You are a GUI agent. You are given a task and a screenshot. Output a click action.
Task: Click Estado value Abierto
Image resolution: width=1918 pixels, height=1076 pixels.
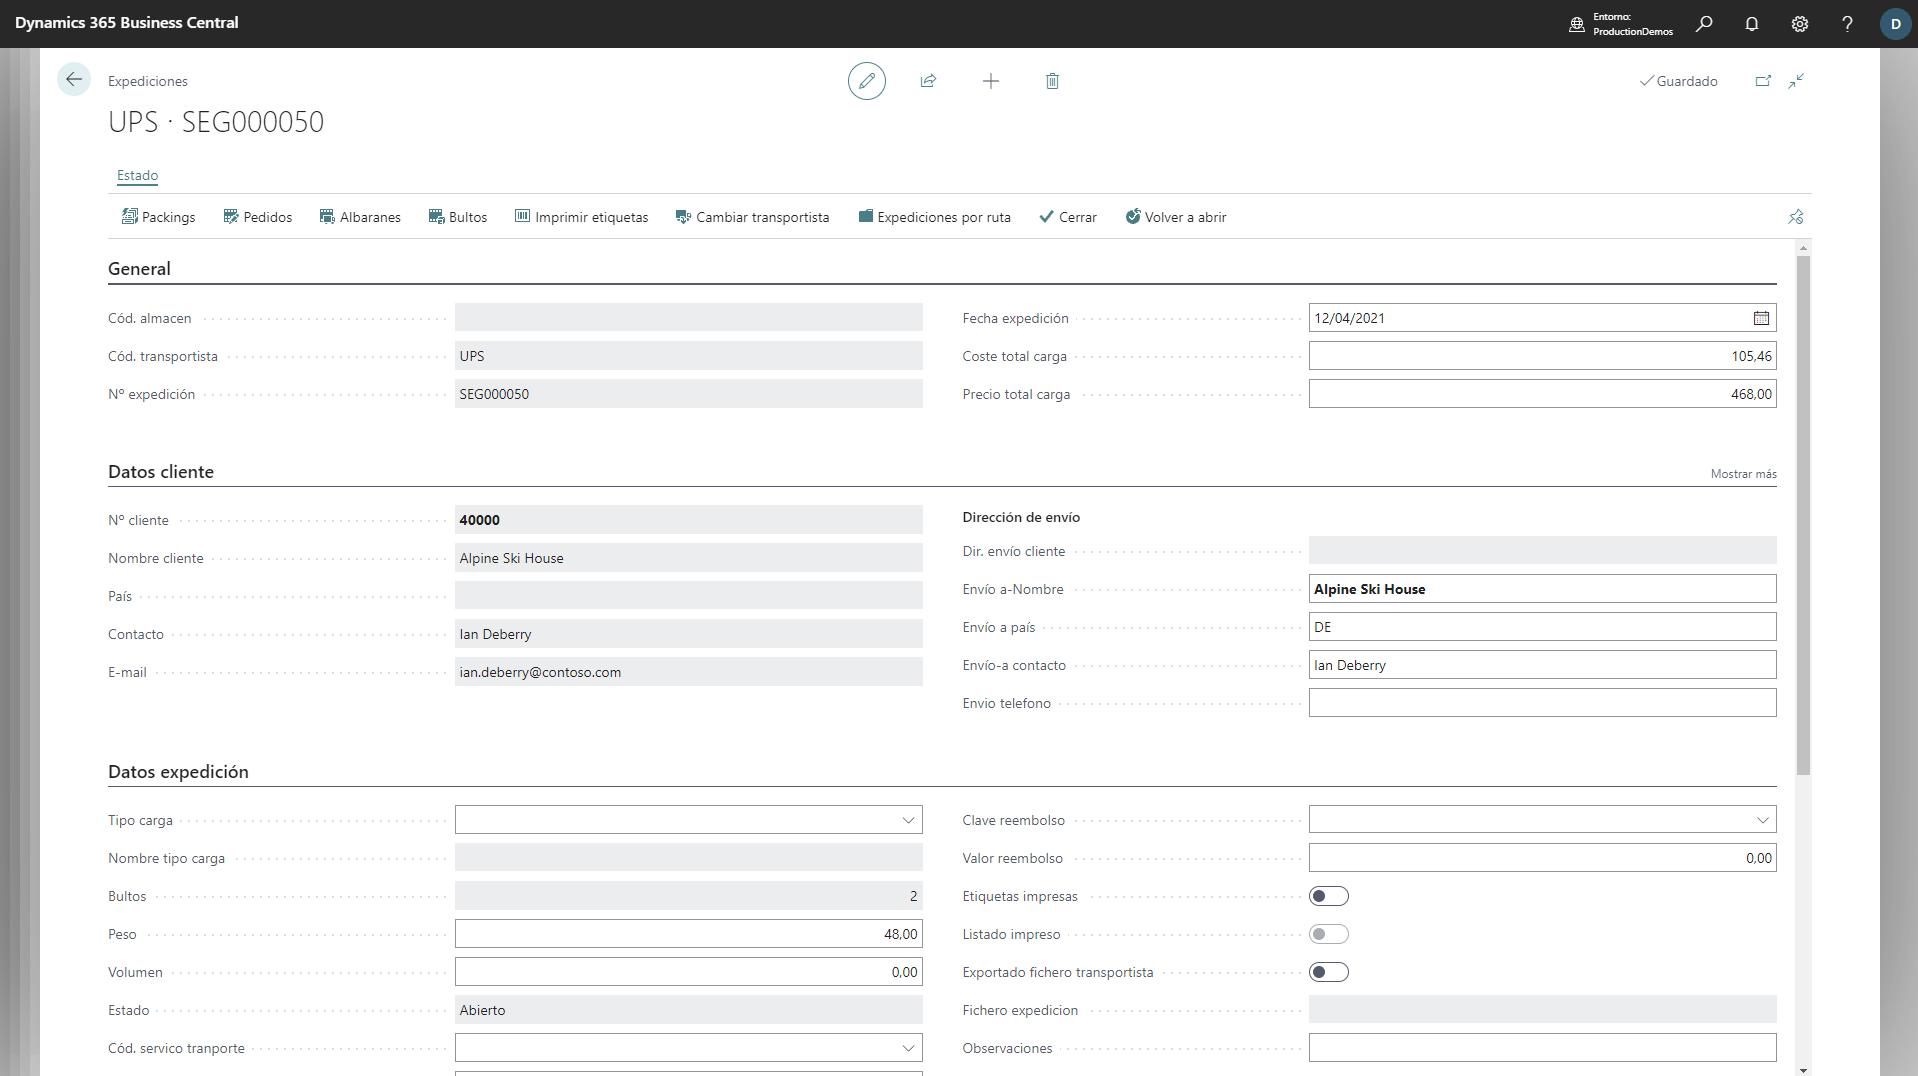[688, 1010]
